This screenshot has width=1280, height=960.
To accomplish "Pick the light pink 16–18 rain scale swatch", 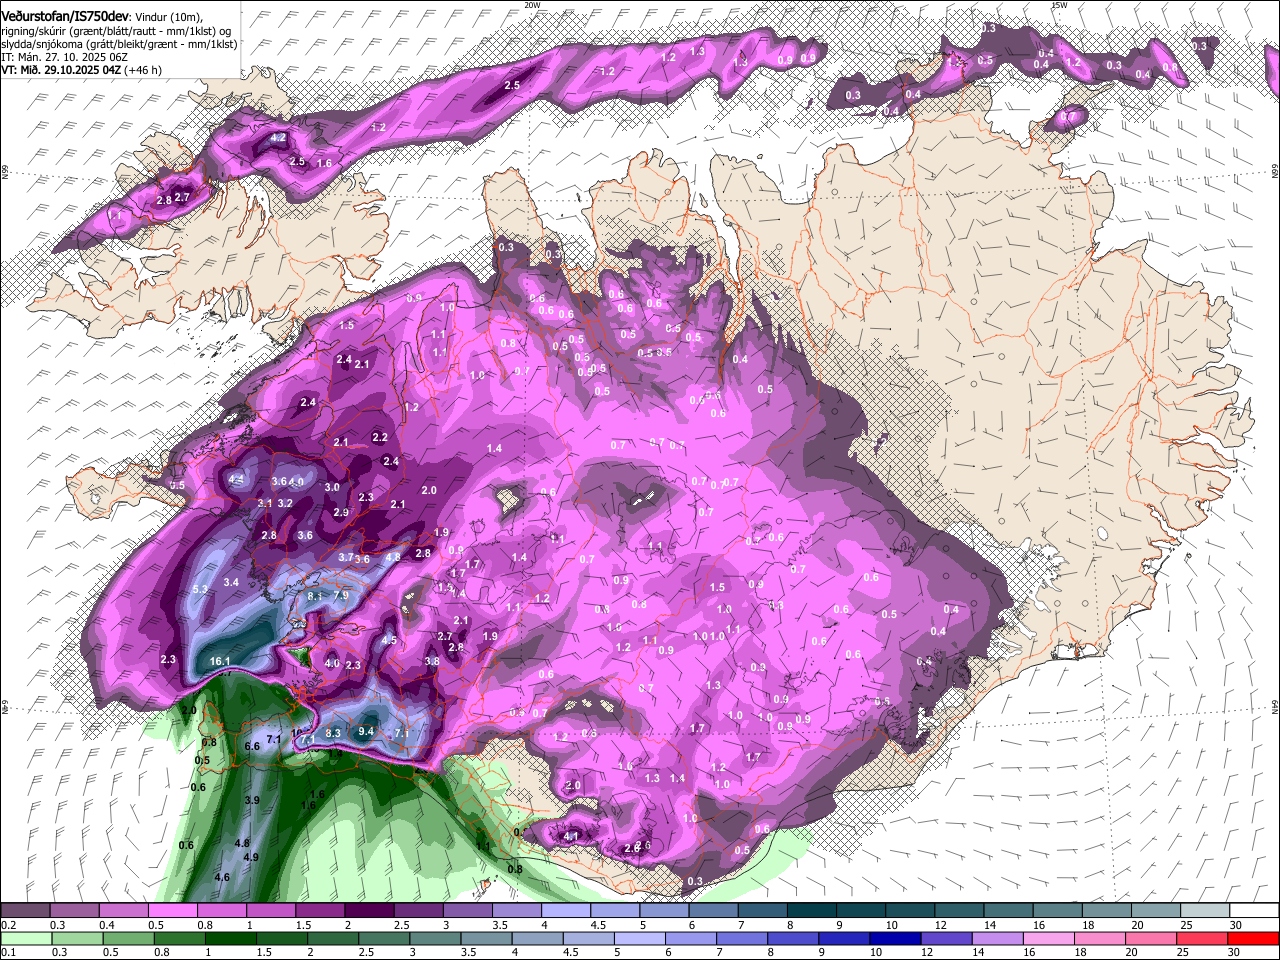I will (1048, 938).
